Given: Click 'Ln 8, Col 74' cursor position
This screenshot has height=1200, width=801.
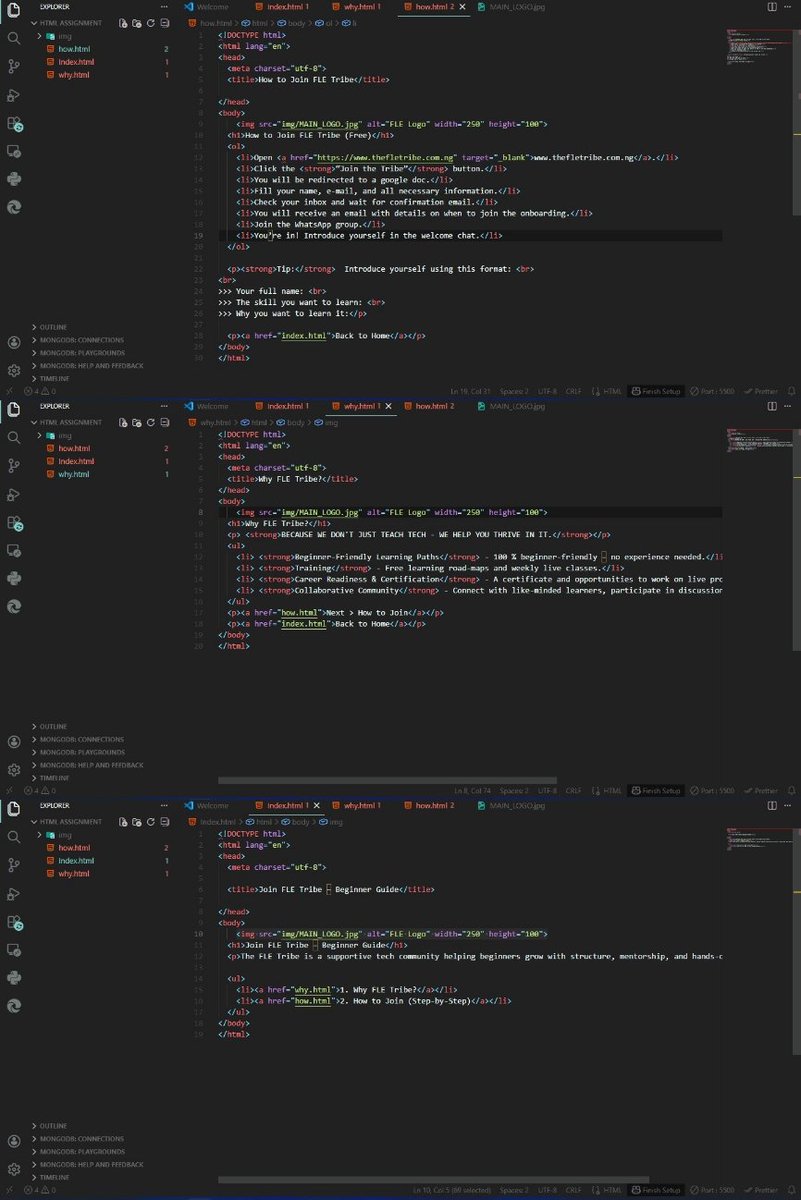Looking at the screenshot, I should pyautogui.click(x=471, y=790).
